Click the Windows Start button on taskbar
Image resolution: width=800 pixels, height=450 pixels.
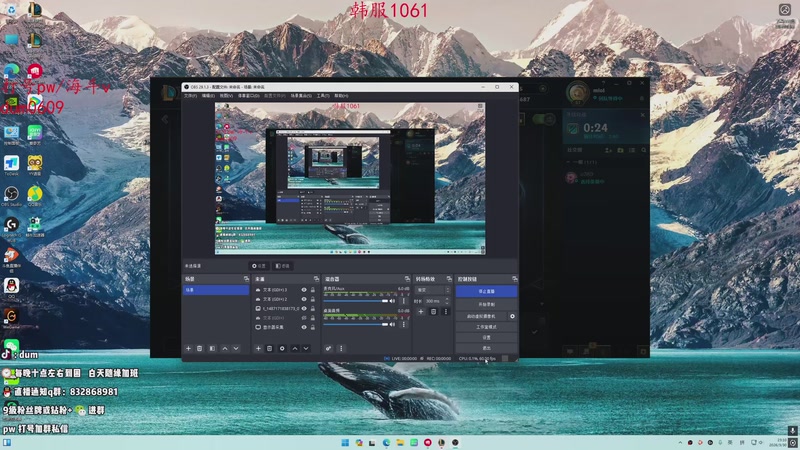coord(343,442)
